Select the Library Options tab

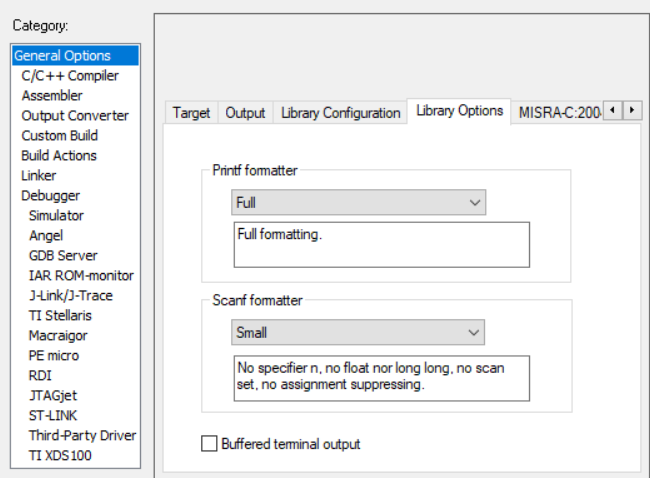coord(459,111)
